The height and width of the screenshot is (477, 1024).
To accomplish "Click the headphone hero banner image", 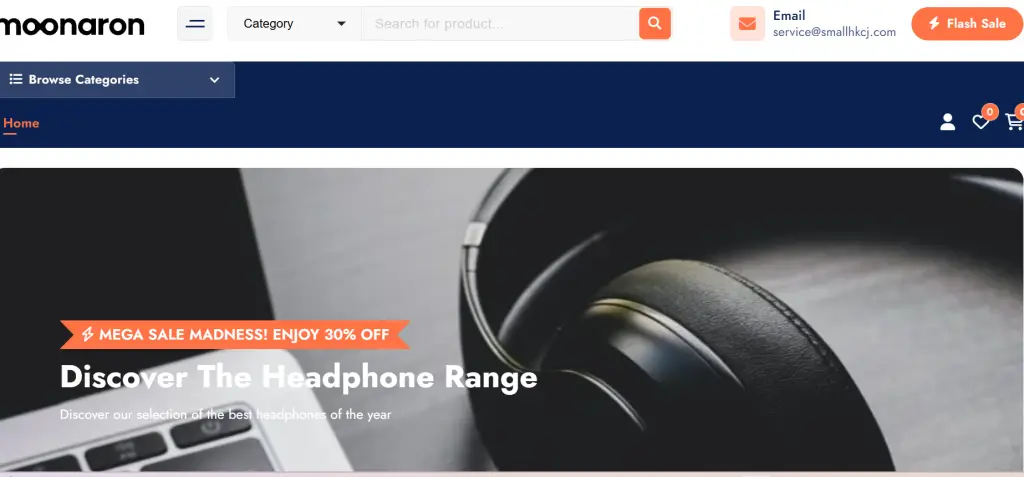I will pos(511,320).
